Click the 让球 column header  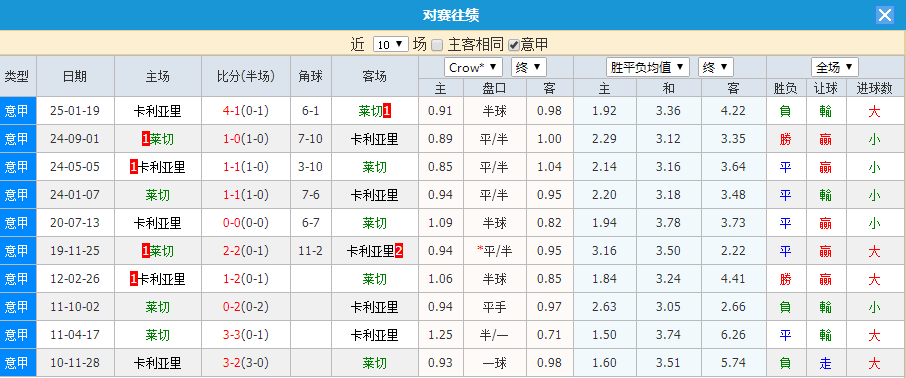pos(826,88)
